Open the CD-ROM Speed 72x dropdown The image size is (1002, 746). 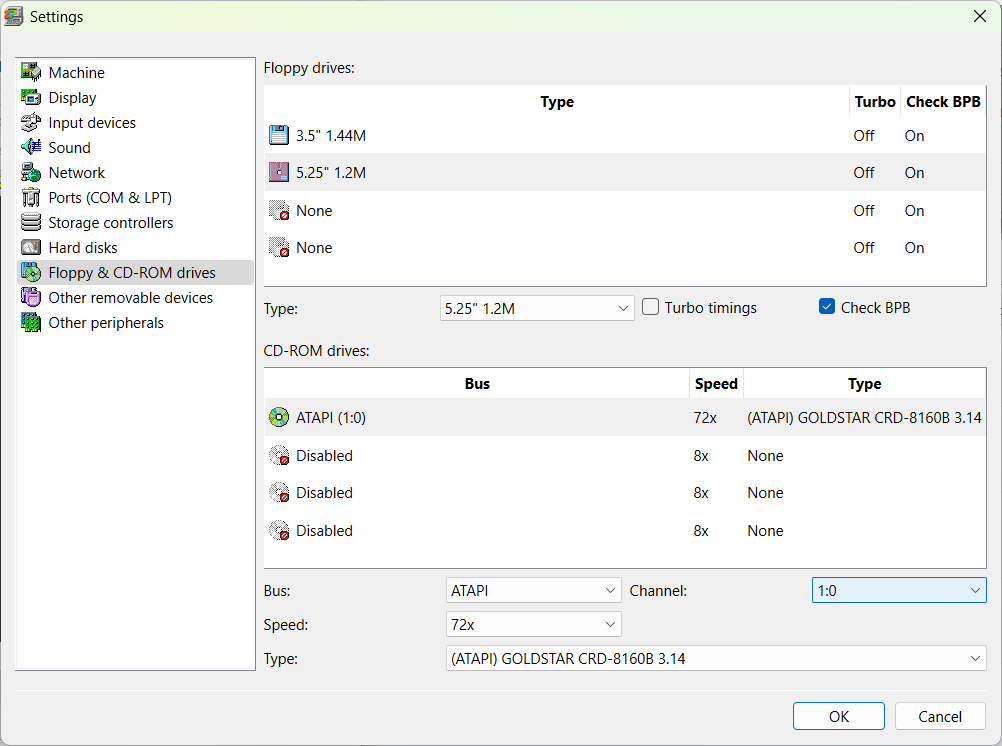tap(533, 625)
